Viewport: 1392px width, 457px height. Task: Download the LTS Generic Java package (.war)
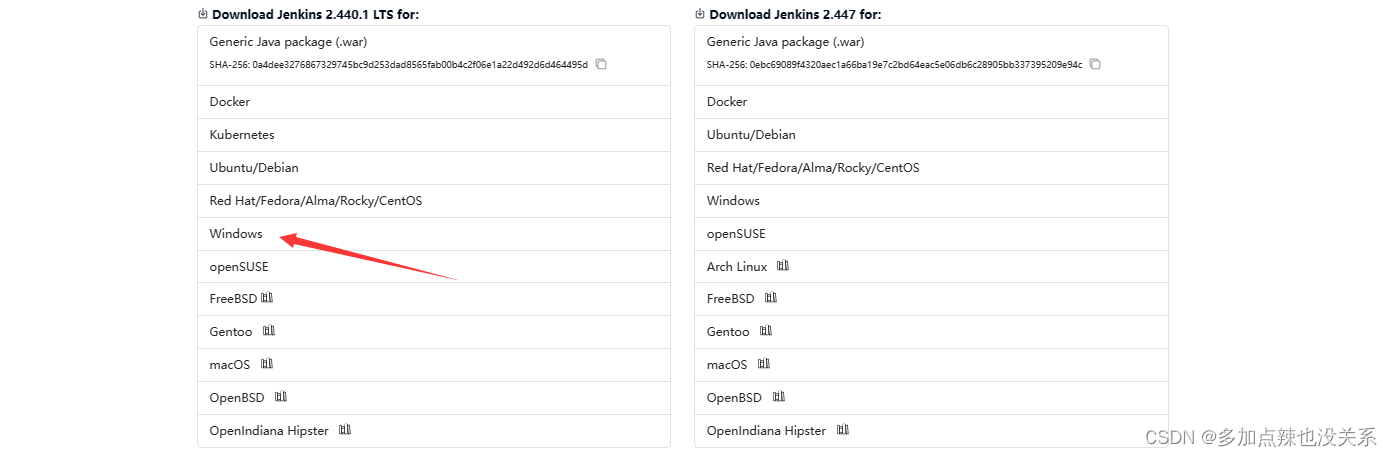pyautogui.click(x=288, y=42)
